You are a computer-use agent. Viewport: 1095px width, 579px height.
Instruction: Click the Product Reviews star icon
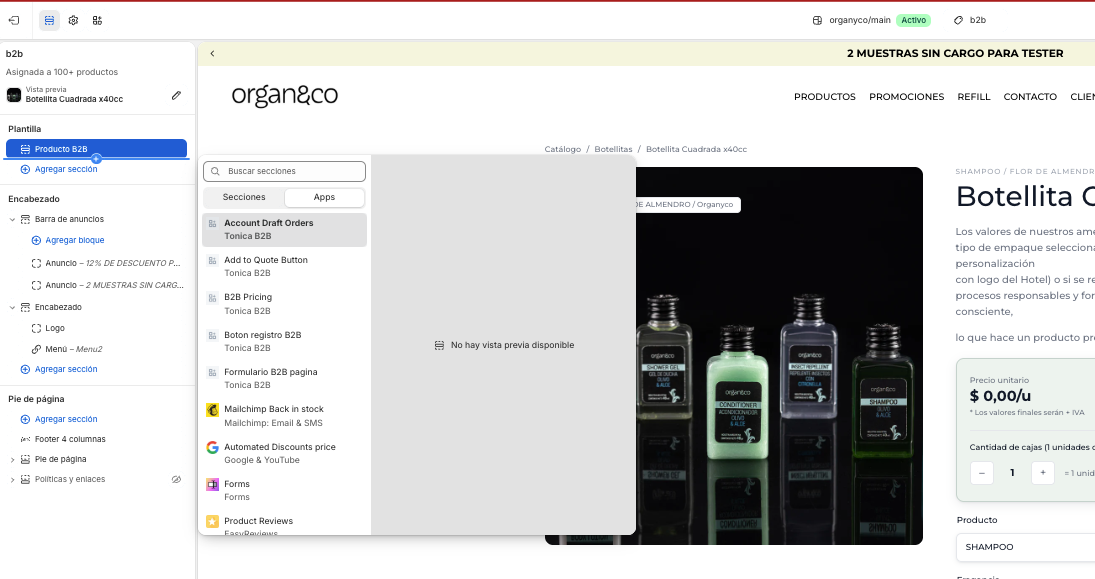pyautogui.click(x=212, y=522)
